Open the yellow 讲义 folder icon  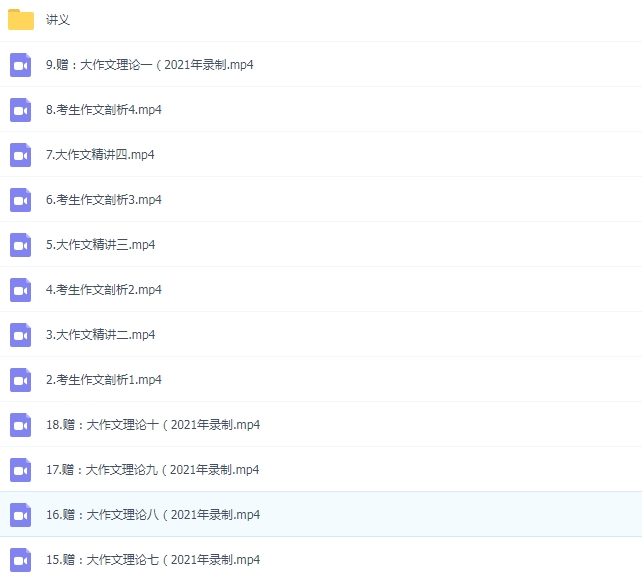[x=20, y=20]
